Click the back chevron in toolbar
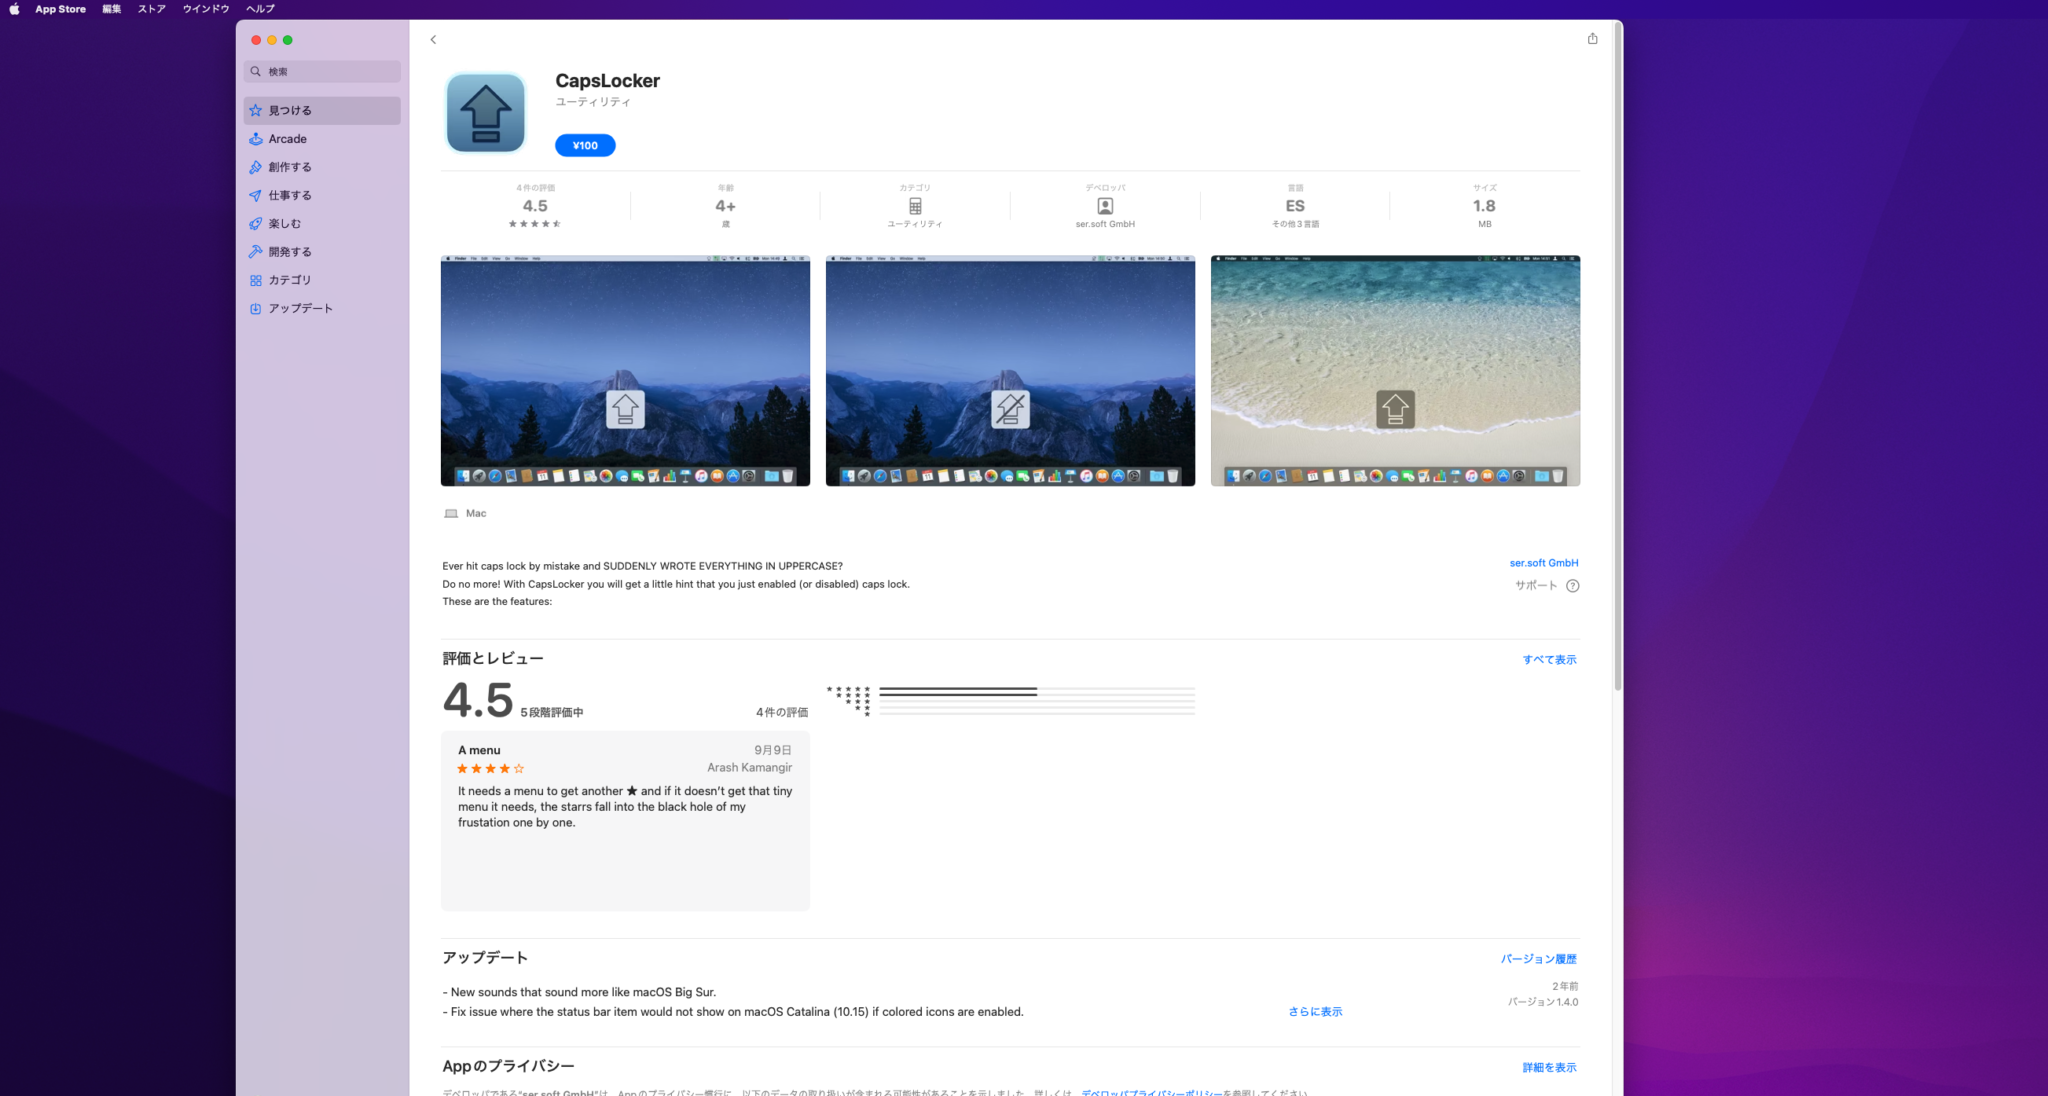Image resolution: width=2048 pixels, height=1096 pixels. 433,40
